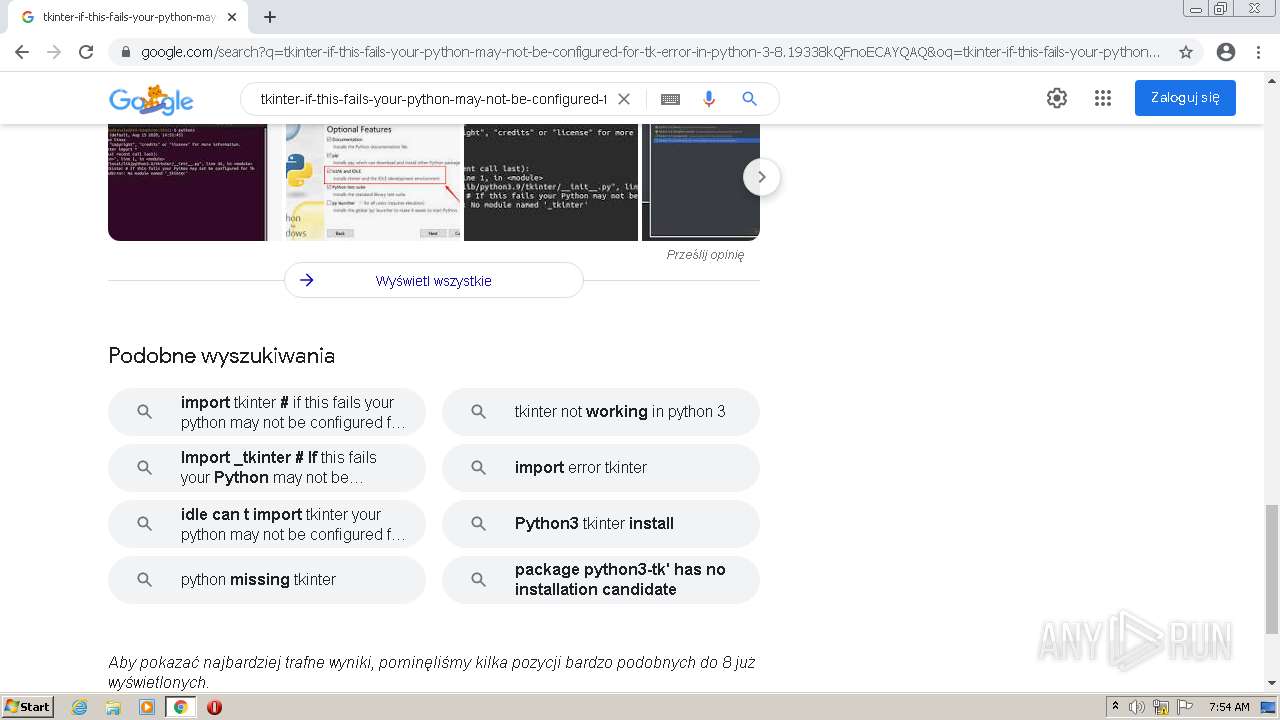Show next images with carousel arrow
The image size is (1280, 720).
[761, 177]
